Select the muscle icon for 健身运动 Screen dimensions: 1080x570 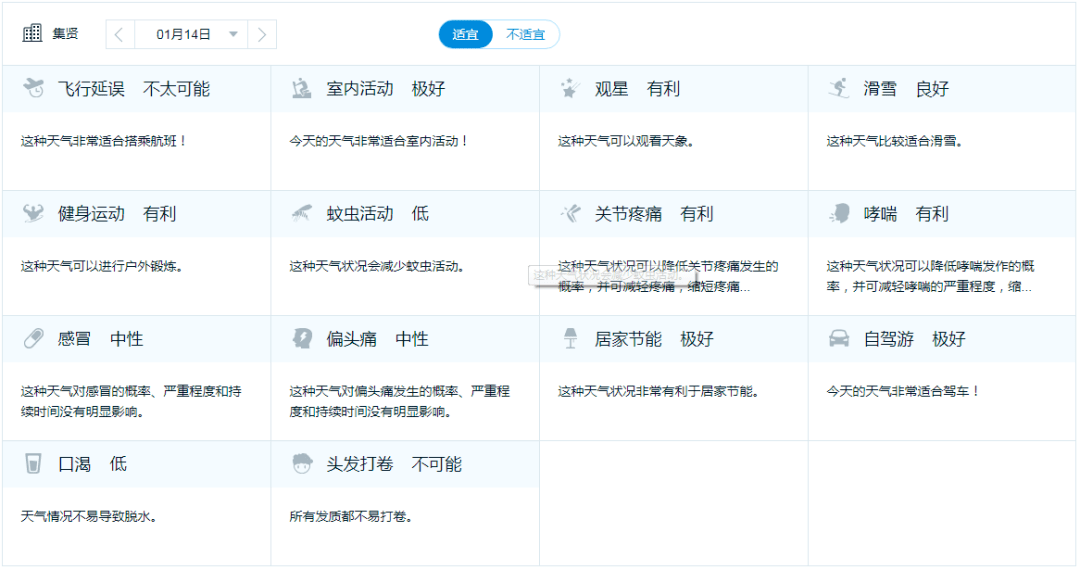pos(33,213)
